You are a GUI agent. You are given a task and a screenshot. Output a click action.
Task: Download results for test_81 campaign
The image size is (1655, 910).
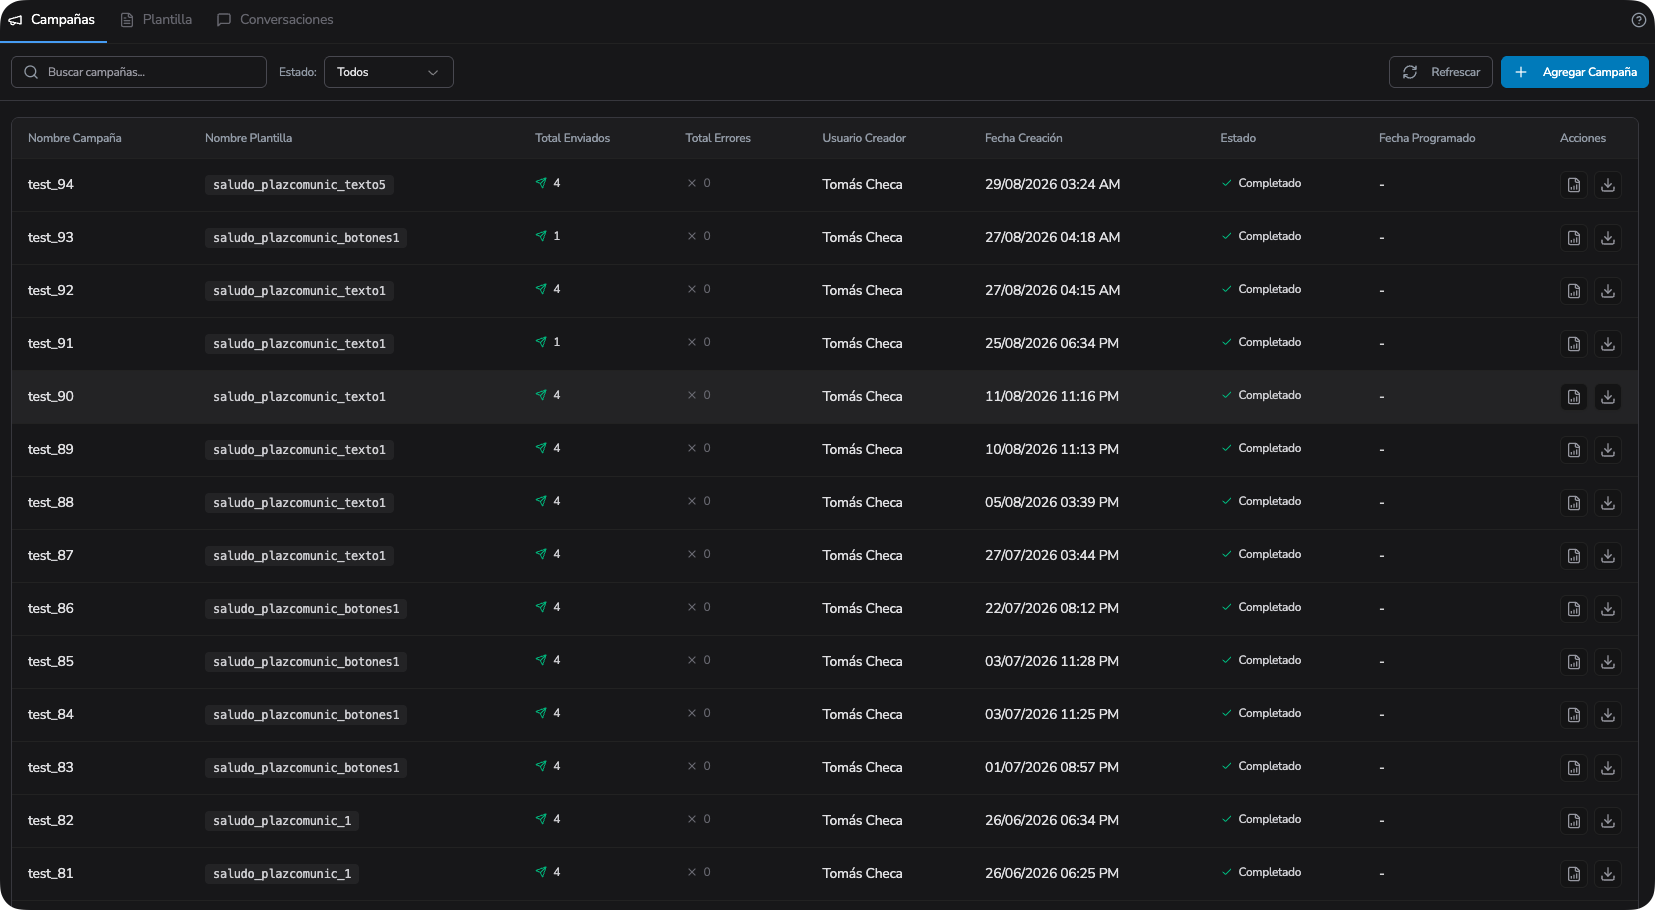[x=1608, y=874]
